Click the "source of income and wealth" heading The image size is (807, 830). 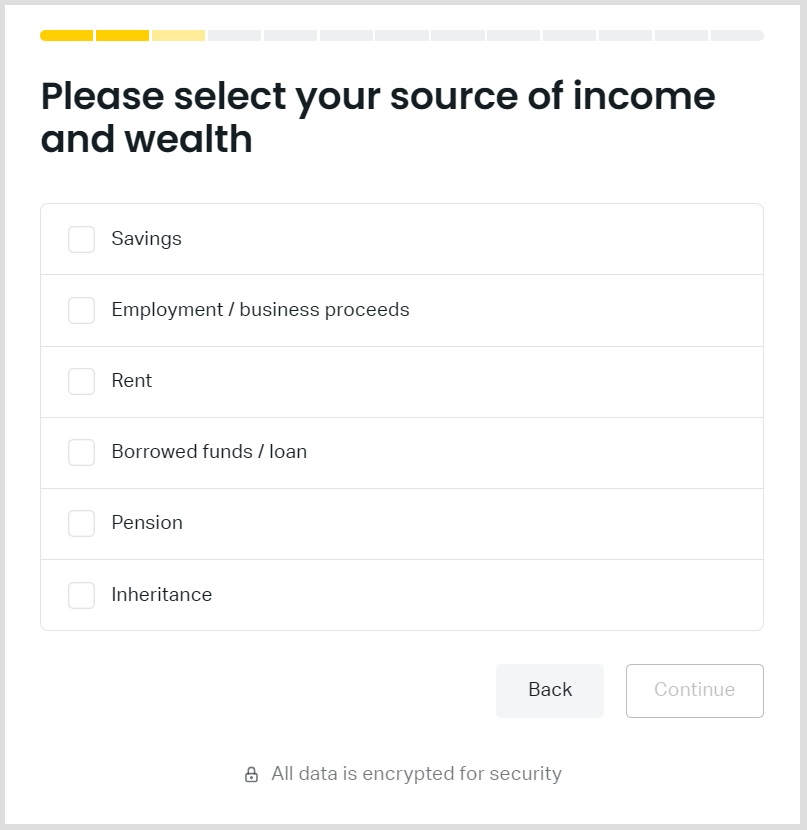[x=378, y=117]
